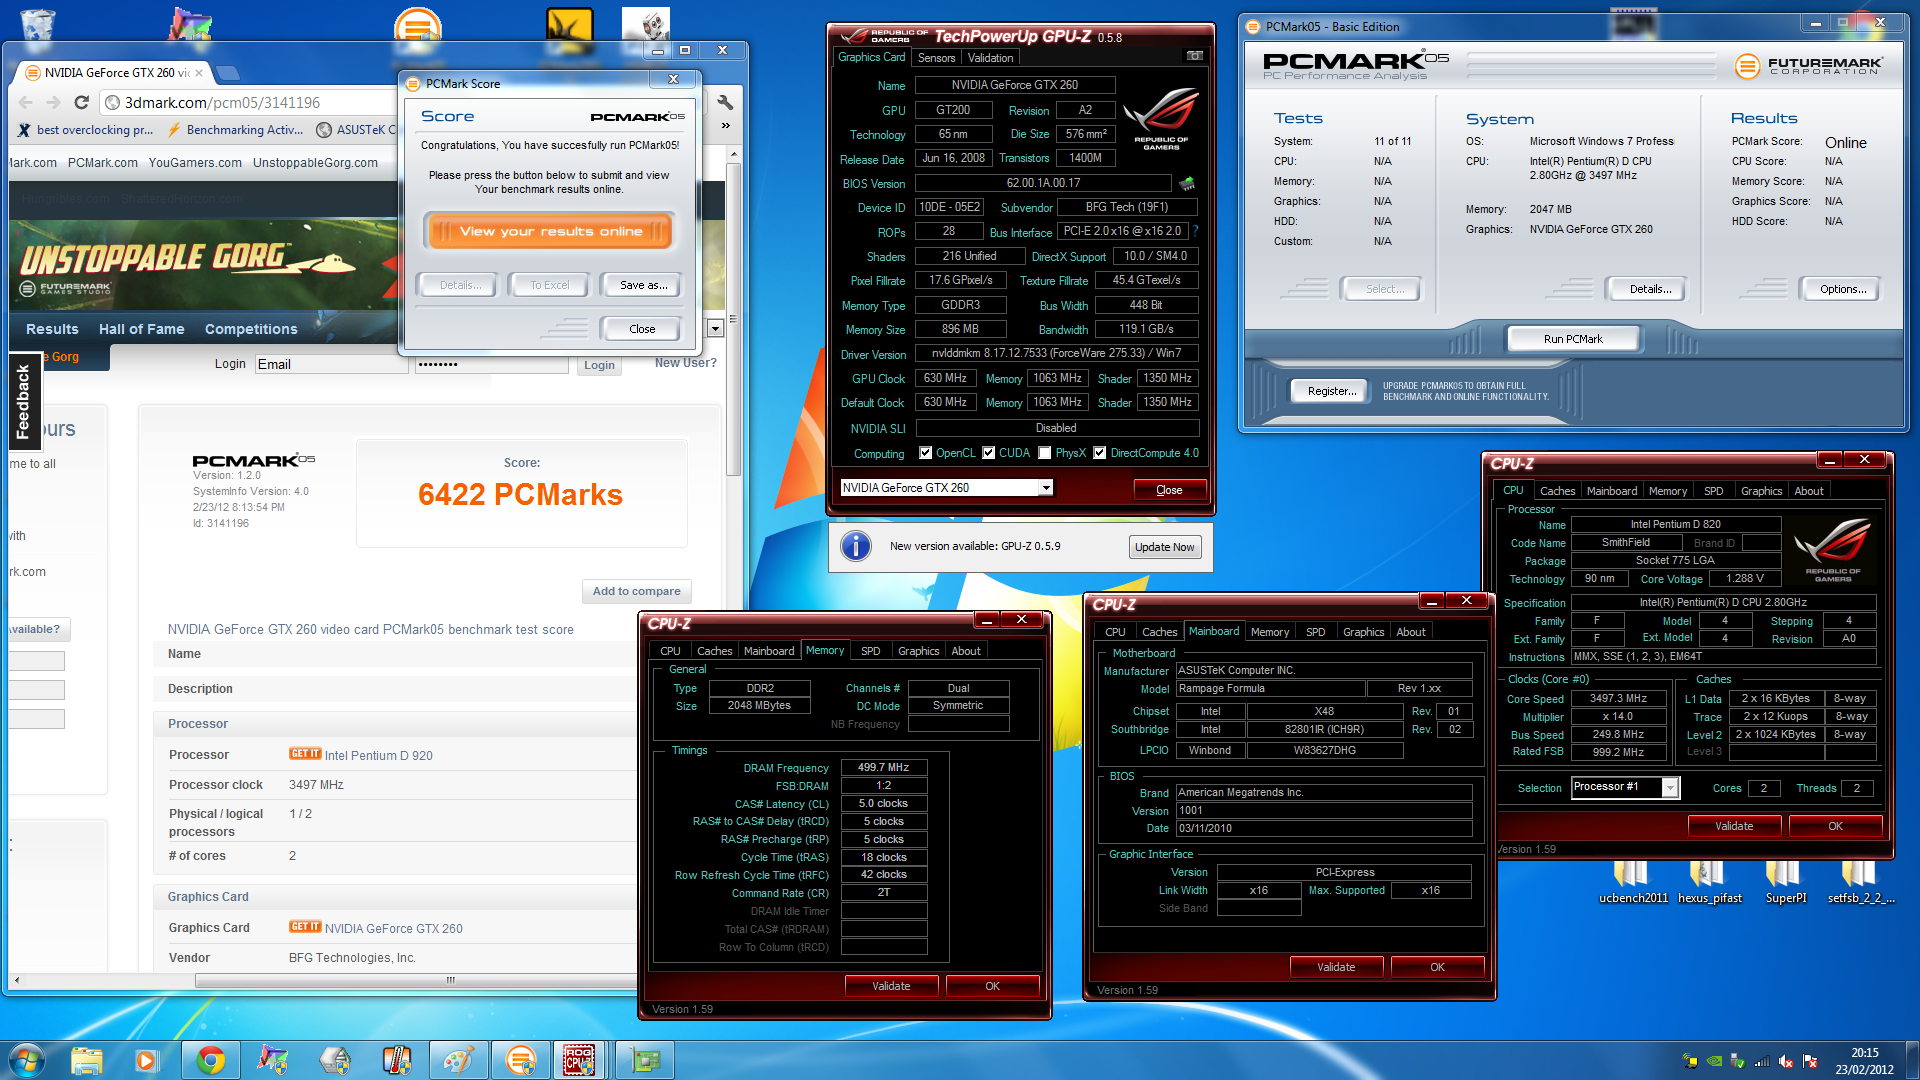This screenshot has width=1920, height=1080.
Task: Open the Results website menu
Action: click(x=52, y=329)
